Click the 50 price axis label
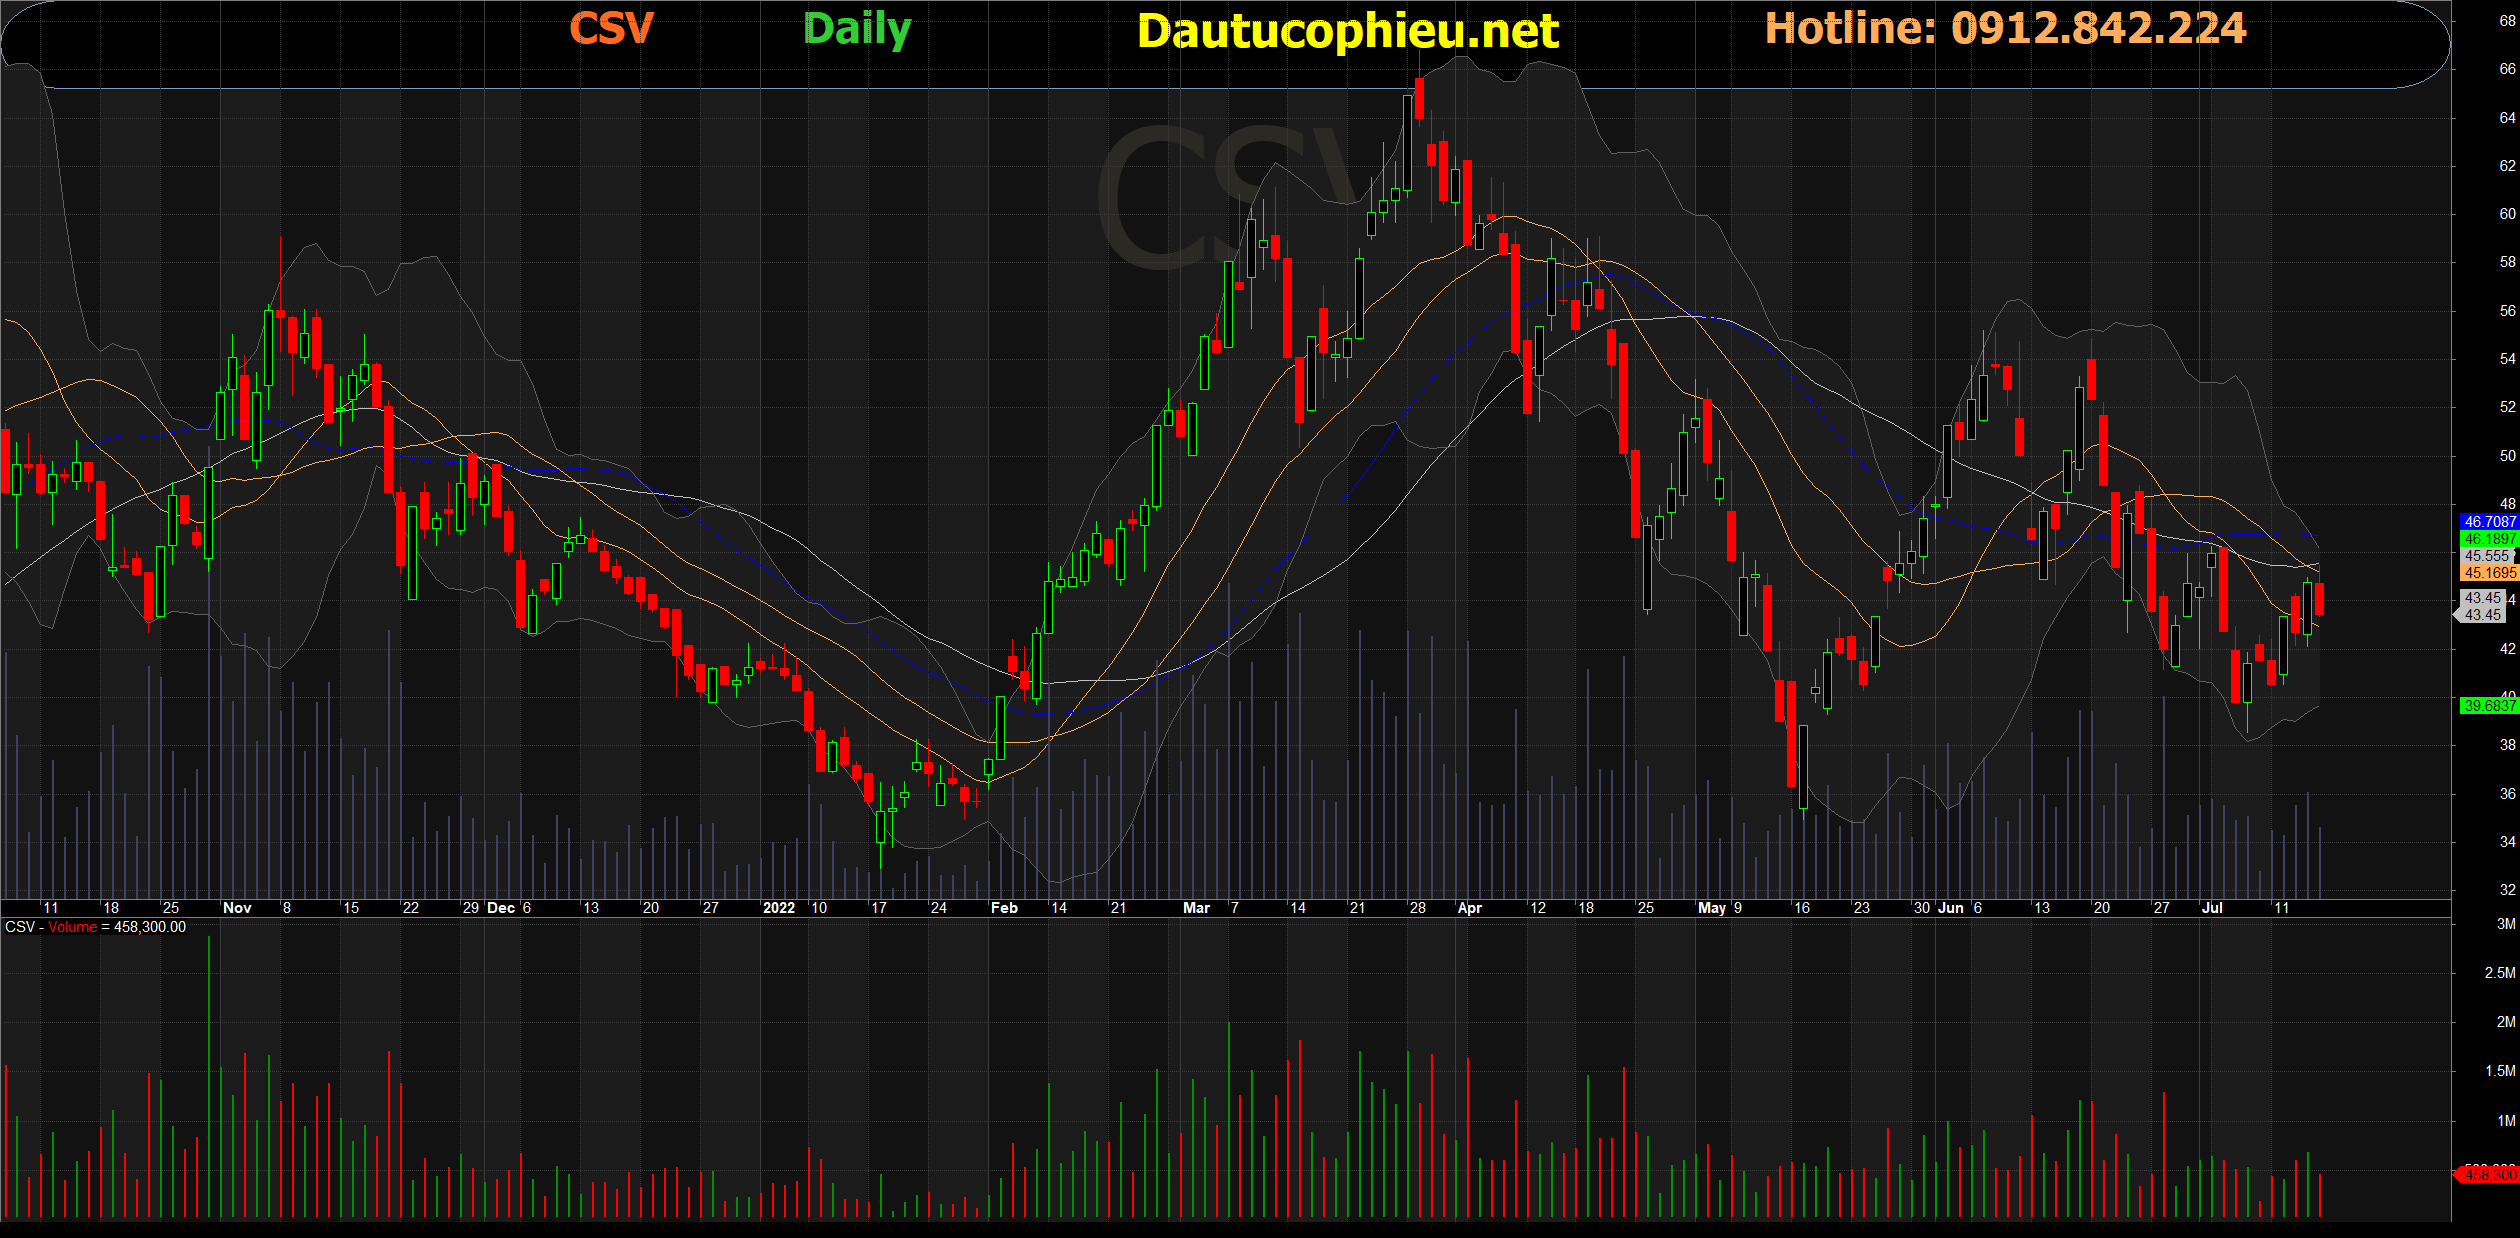Viewport: 2520px width, 1238px height. [2507, 456]
